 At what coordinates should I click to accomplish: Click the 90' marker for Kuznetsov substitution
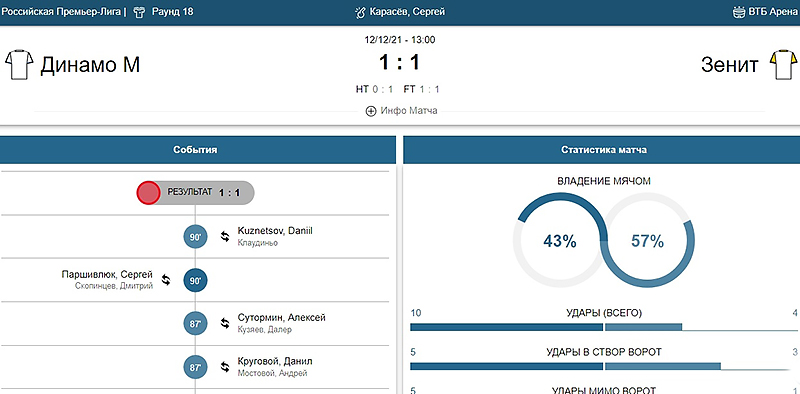[195, 237]
